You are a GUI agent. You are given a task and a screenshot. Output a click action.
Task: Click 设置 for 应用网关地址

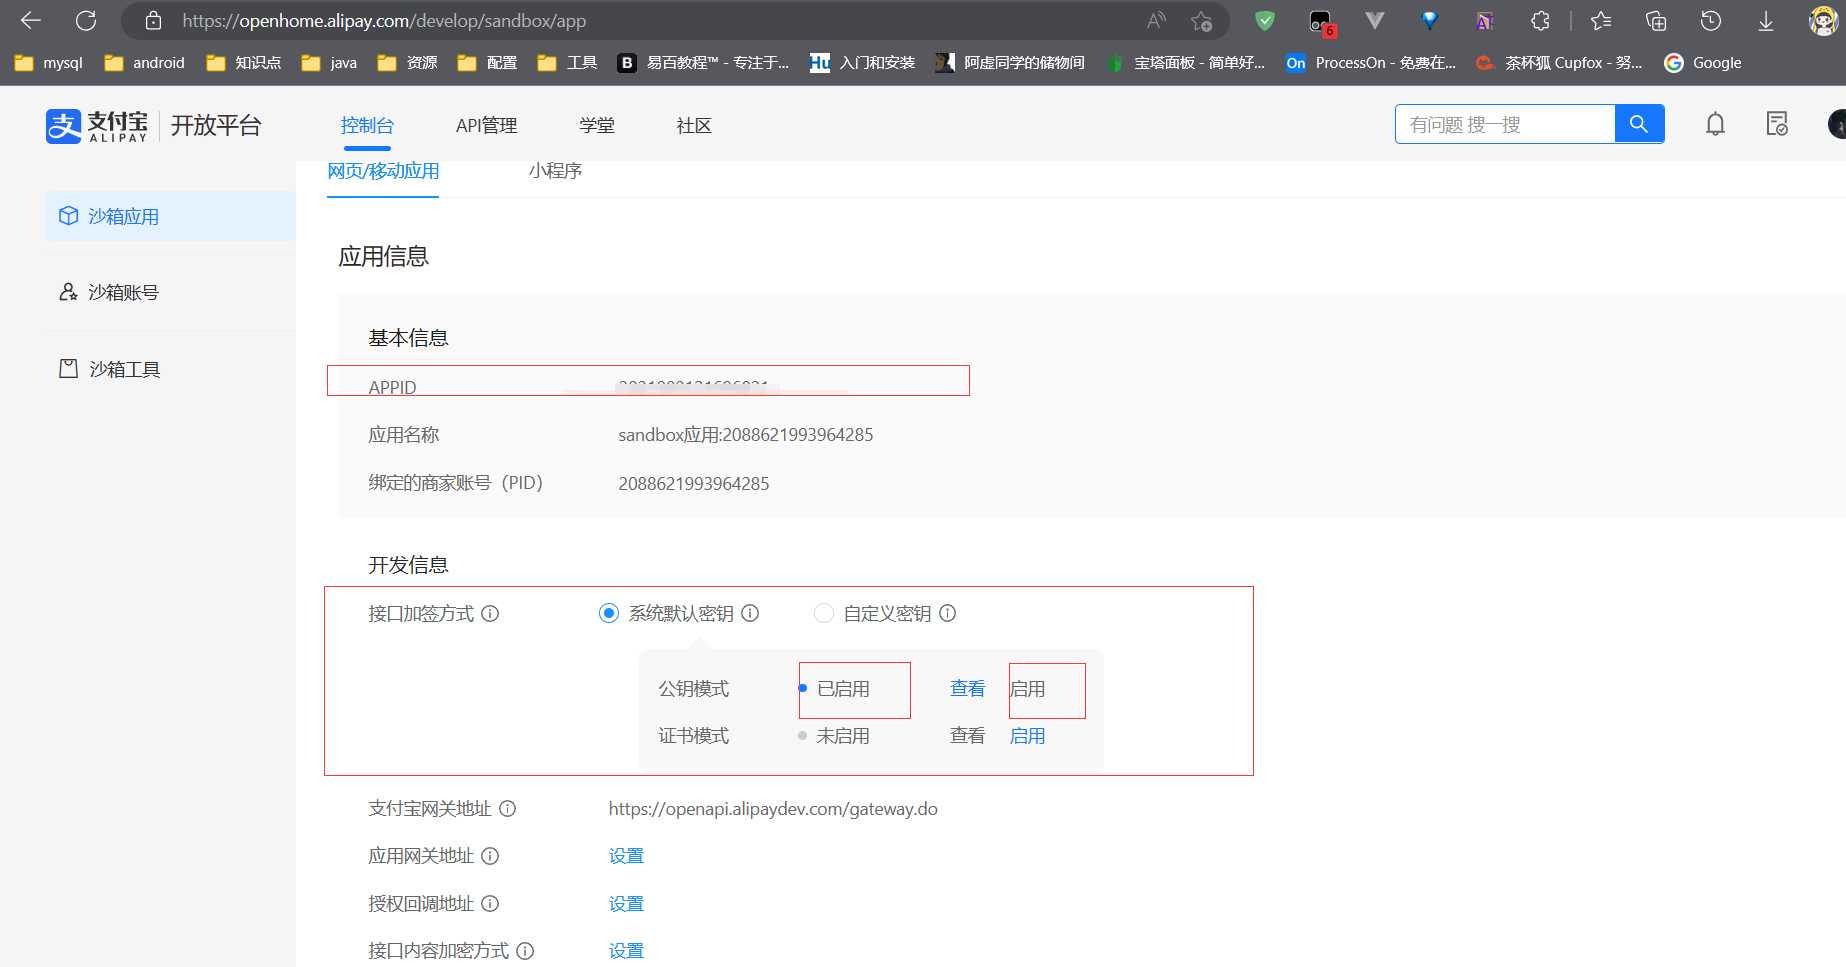[x=626, y=856]
